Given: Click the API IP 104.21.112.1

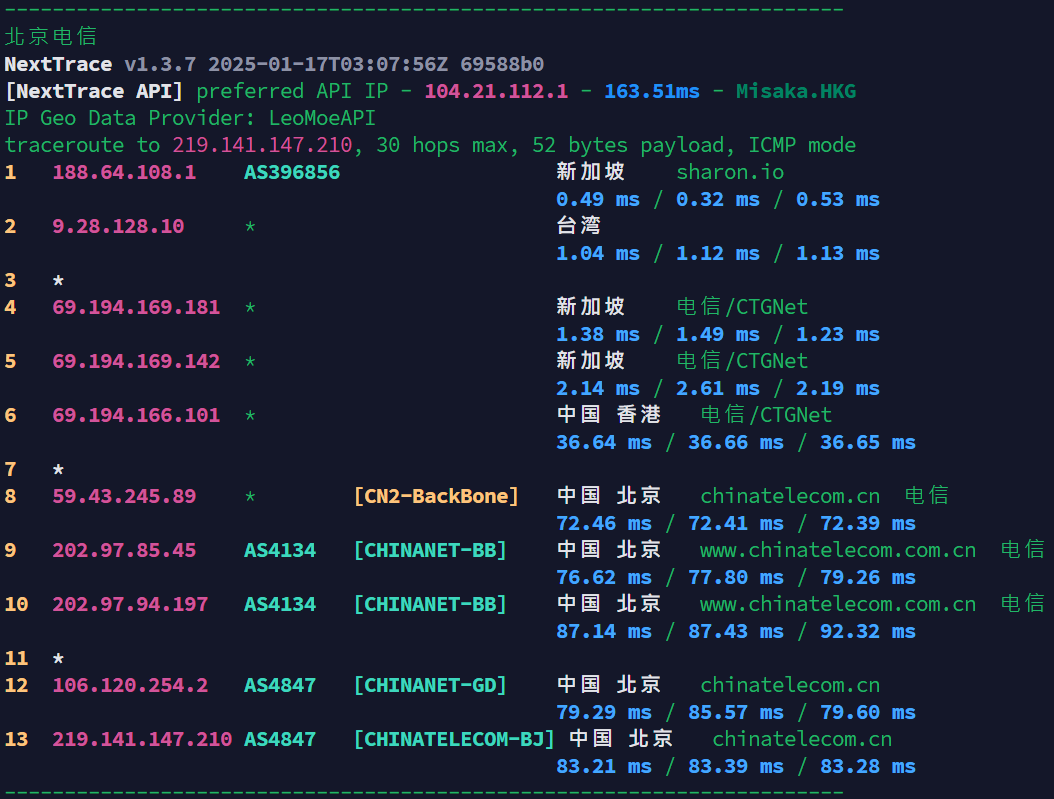Looking at the screenshot, I should [x=496, y=91].
